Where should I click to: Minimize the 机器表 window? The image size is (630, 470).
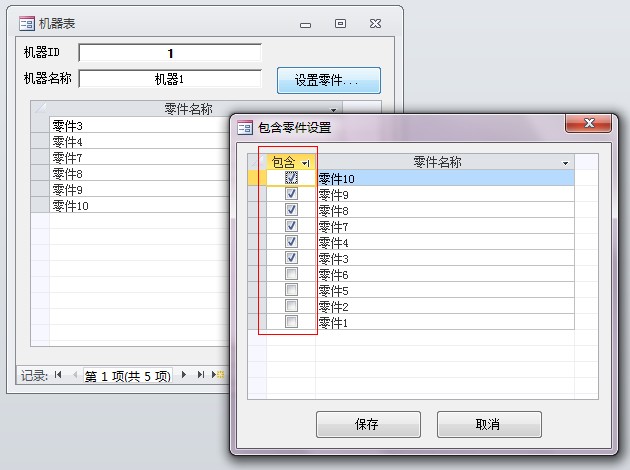pyautogui.click(x=305, y=25)
